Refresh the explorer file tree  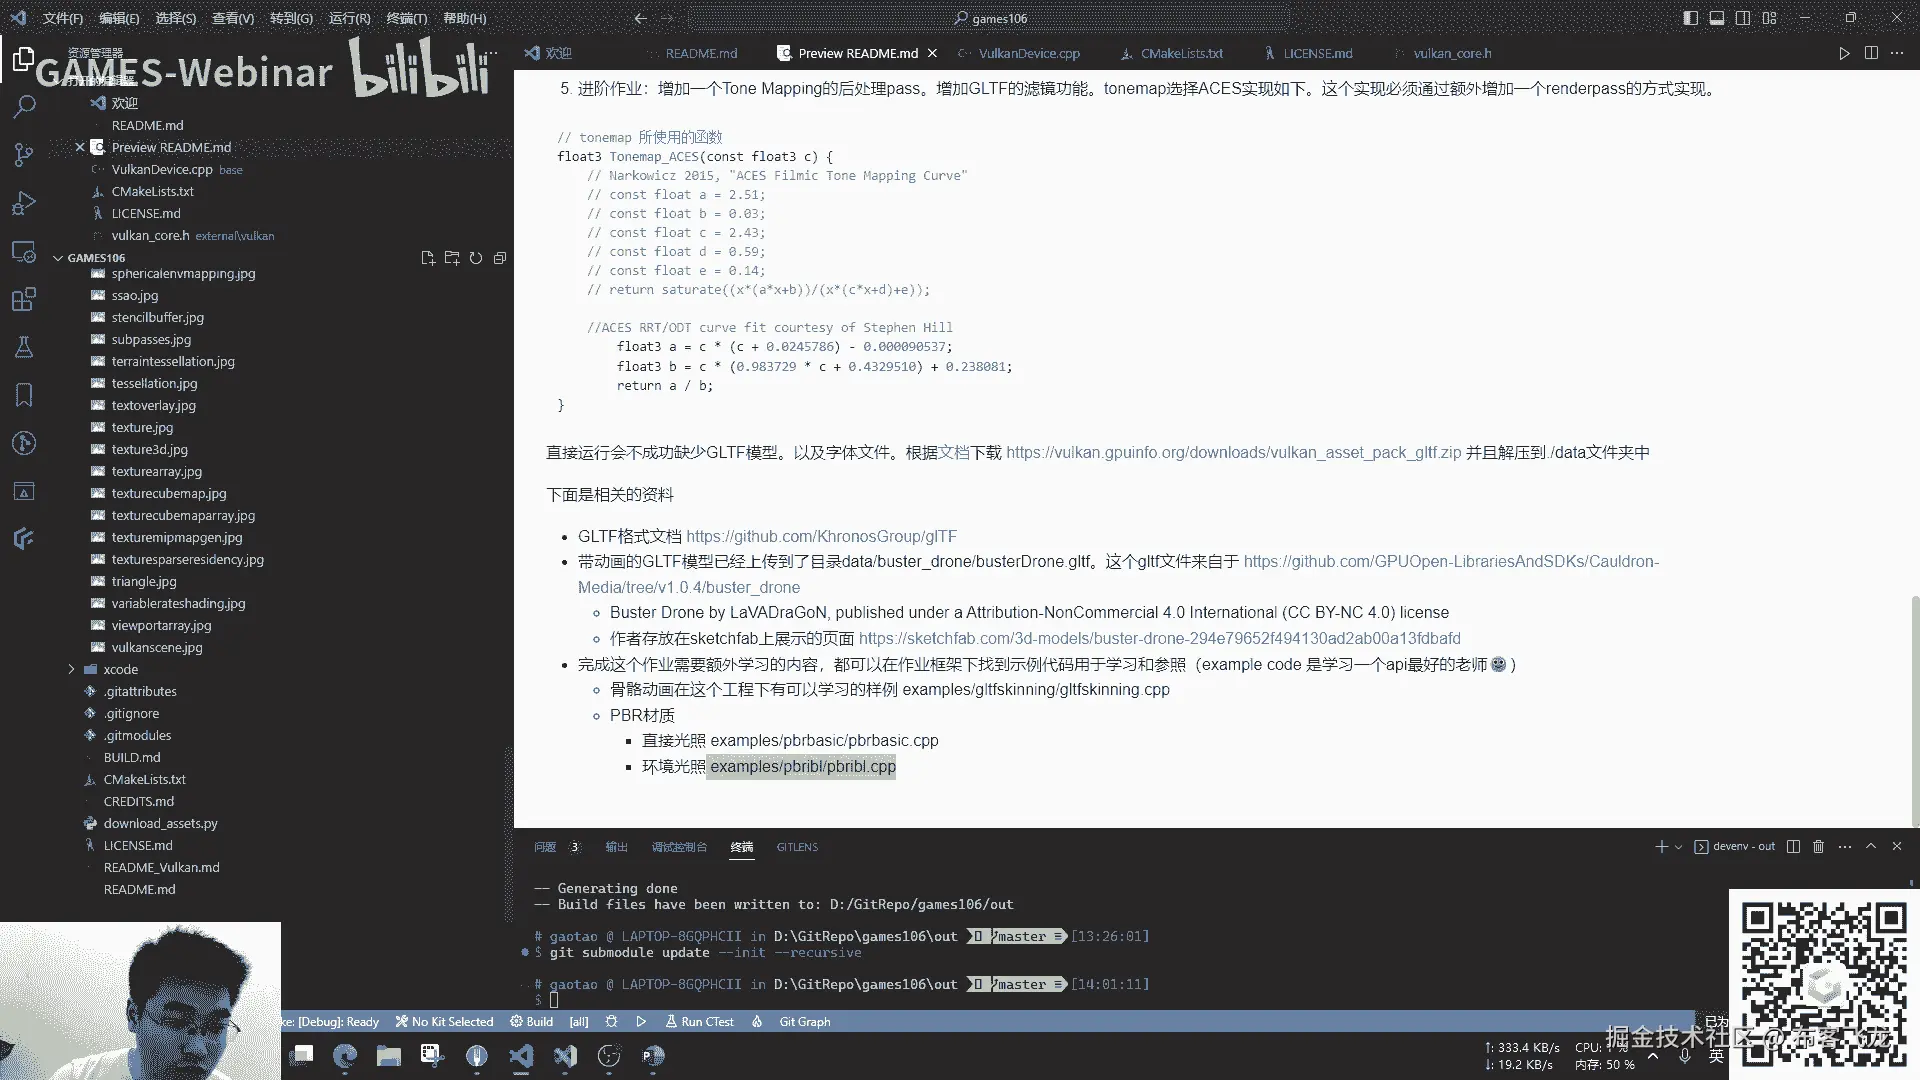pyautogui.click(x=476, y=258)
